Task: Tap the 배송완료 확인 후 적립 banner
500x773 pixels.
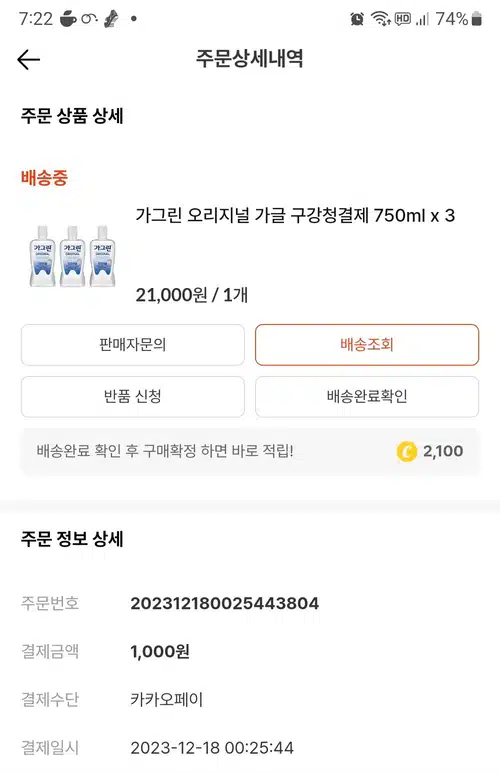Action: pyautogui.click(x=250, y=451)
